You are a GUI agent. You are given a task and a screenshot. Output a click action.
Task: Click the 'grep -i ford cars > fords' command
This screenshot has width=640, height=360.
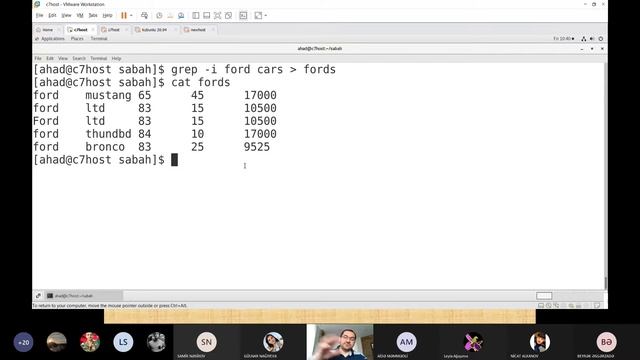(x=253, y=69)
